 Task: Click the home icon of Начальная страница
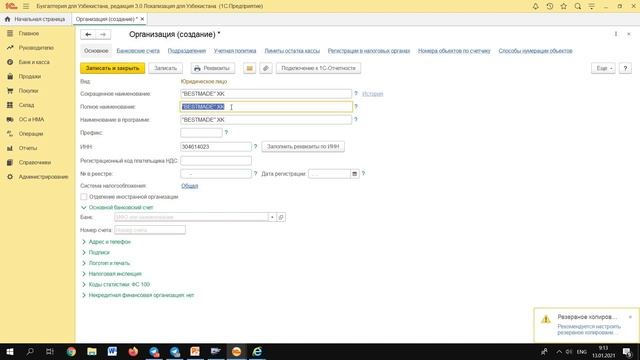pos(7,19)
